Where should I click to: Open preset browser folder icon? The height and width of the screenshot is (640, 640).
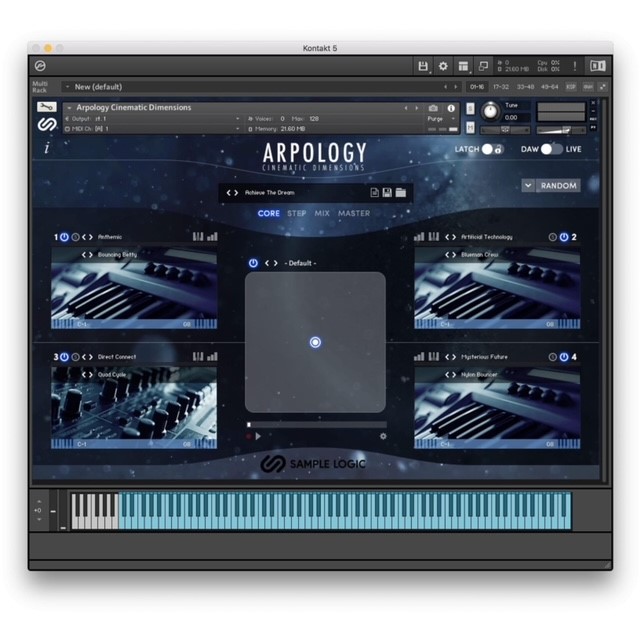[400, 192]
